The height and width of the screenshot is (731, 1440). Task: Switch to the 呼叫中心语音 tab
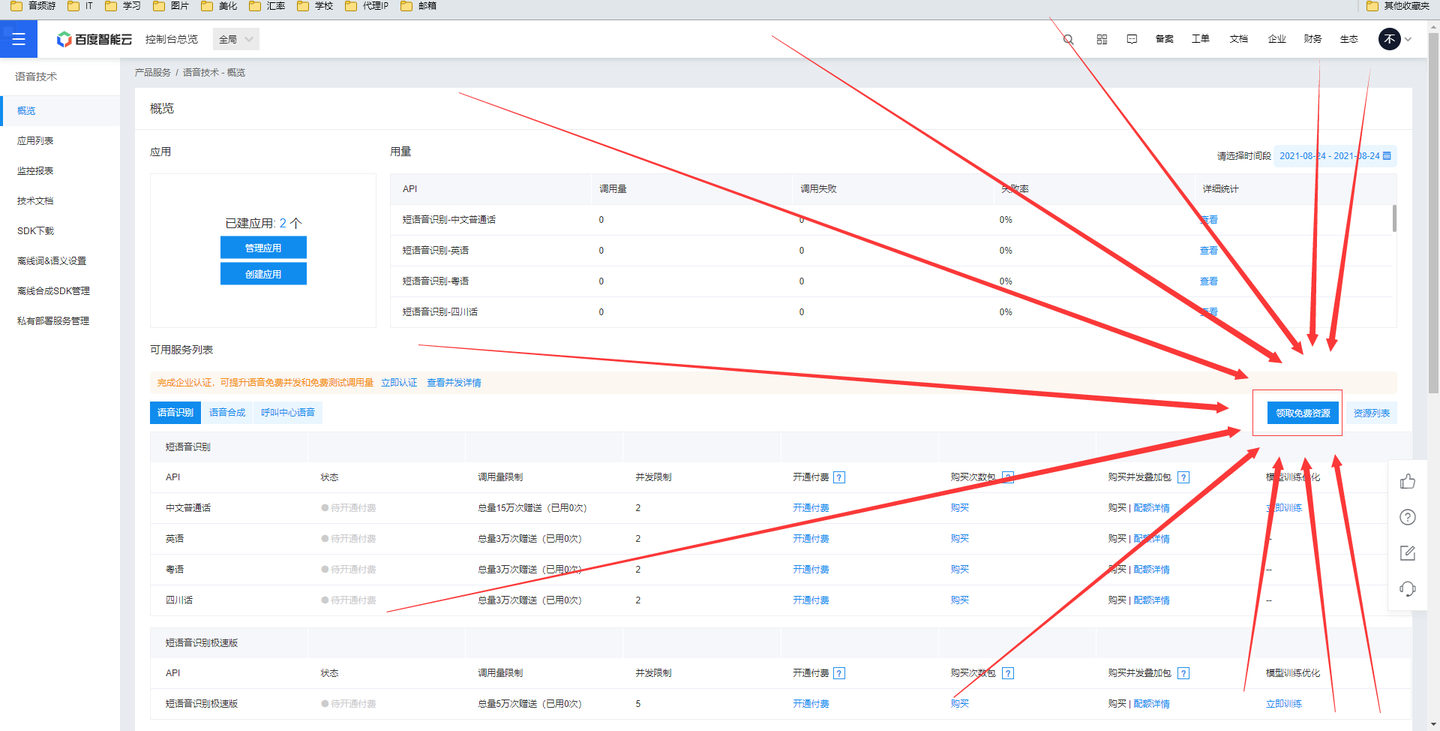pos(288,412)
